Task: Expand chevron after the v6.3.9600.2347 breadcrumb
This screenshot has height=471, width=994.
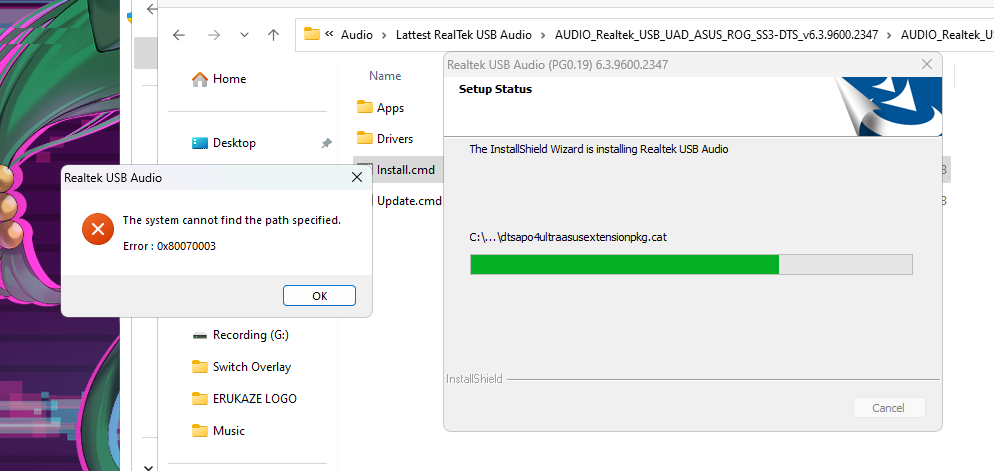Action: pyautogui.click(x=889, y=35)
